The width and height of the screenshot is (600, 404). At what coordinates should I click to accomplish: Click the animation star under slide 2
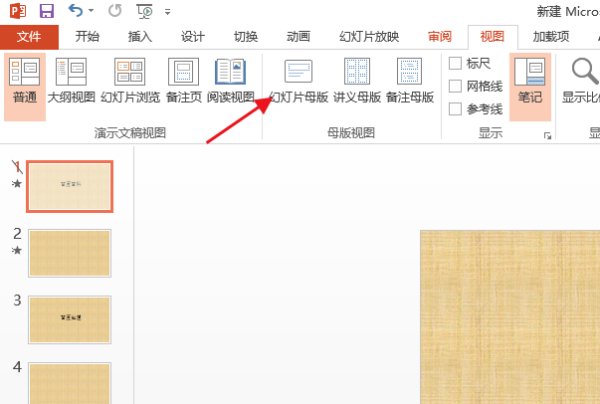pyautogui.click(x=16, y=251)
